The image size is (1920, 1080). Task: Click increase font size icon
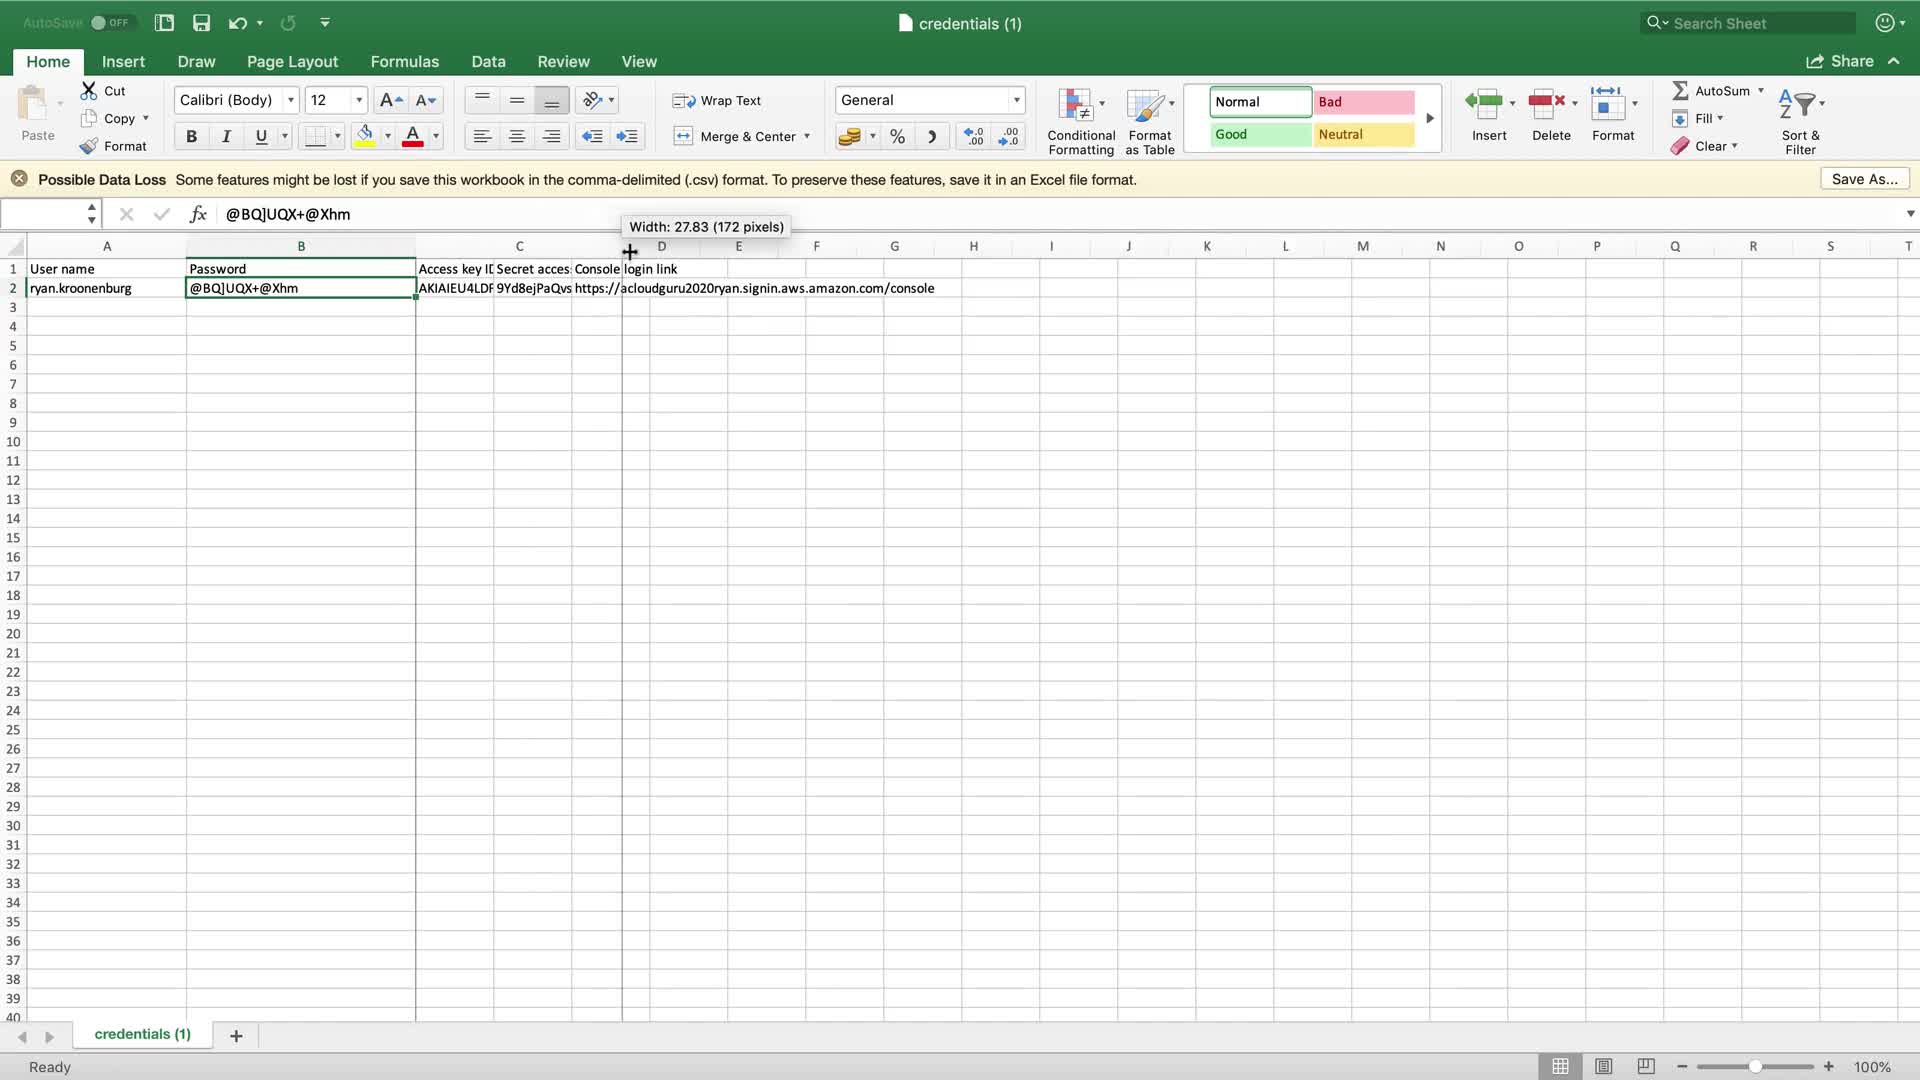coord(390,100)
